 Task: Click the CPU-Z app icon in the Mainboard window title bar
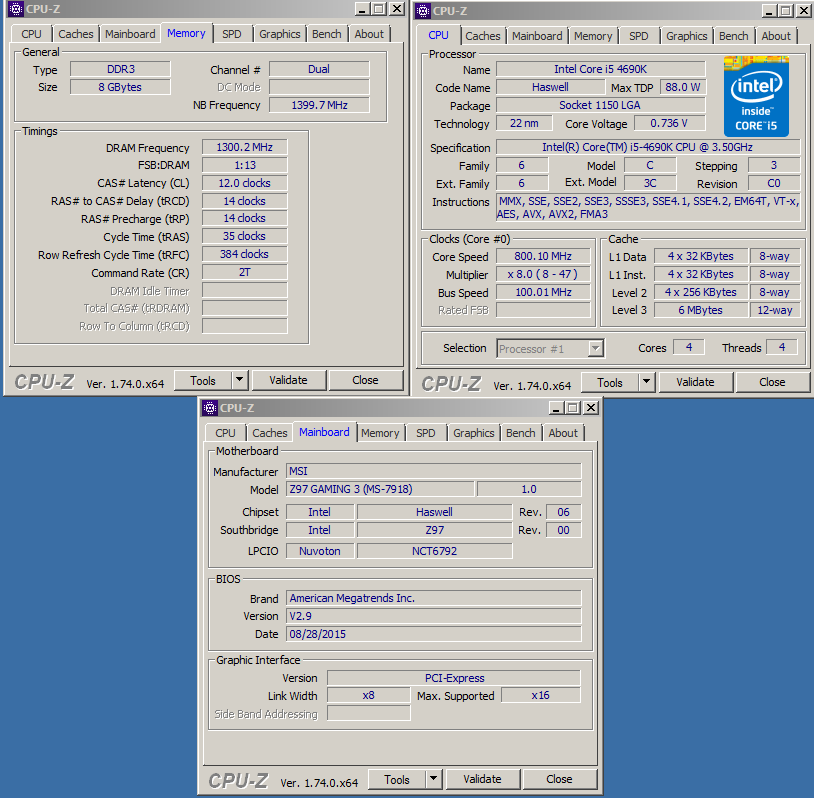(210, 408)
